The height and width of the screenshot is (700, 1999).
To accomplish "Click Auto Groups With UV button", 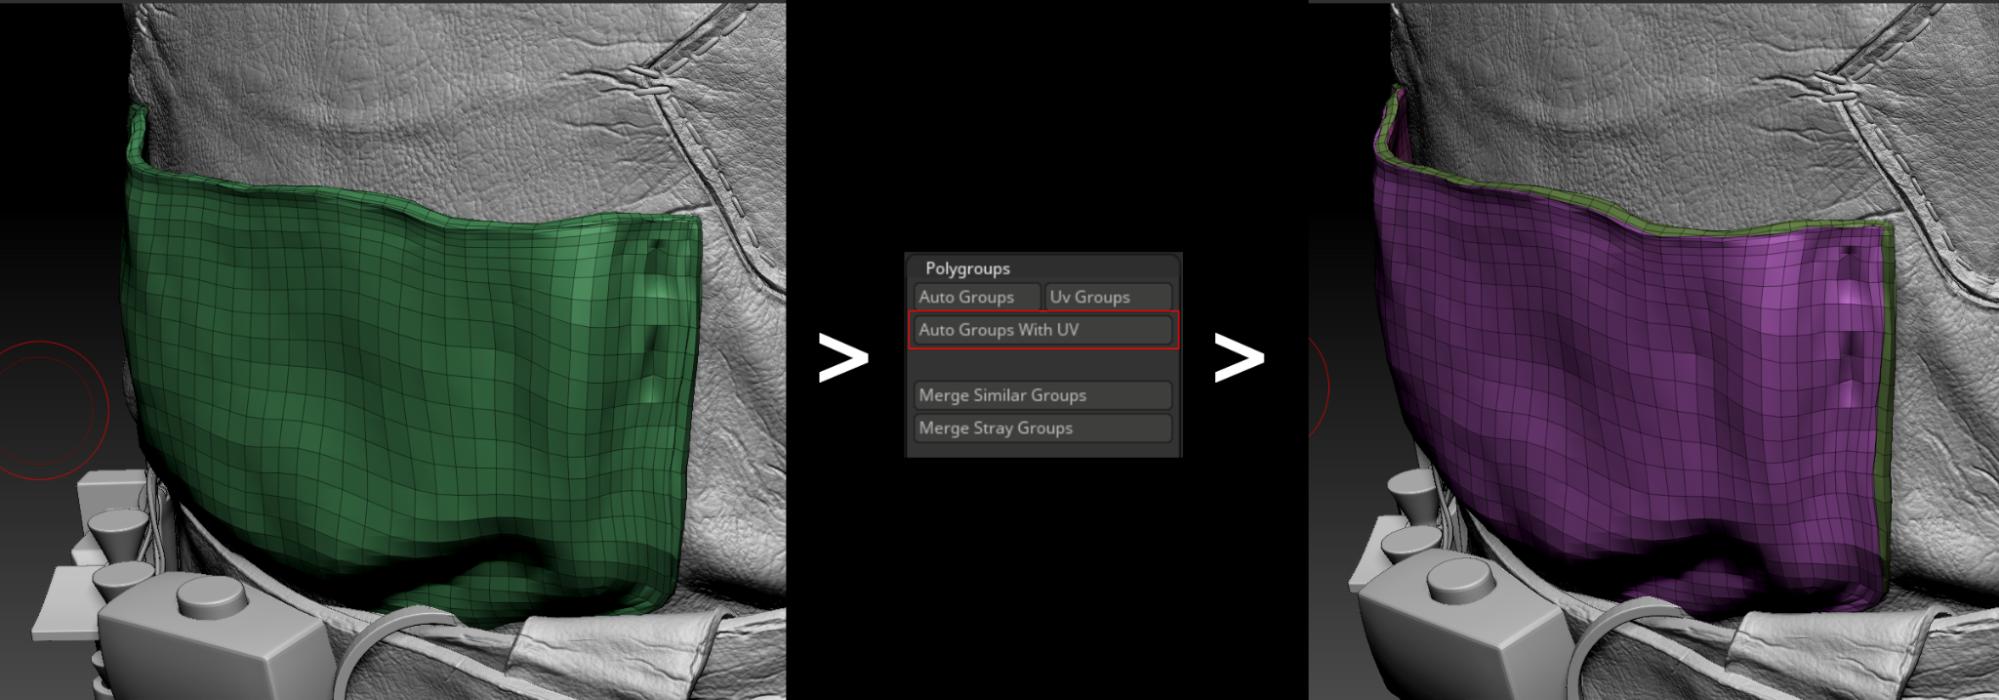I will pyautogui.click(x=1043, y=330).
